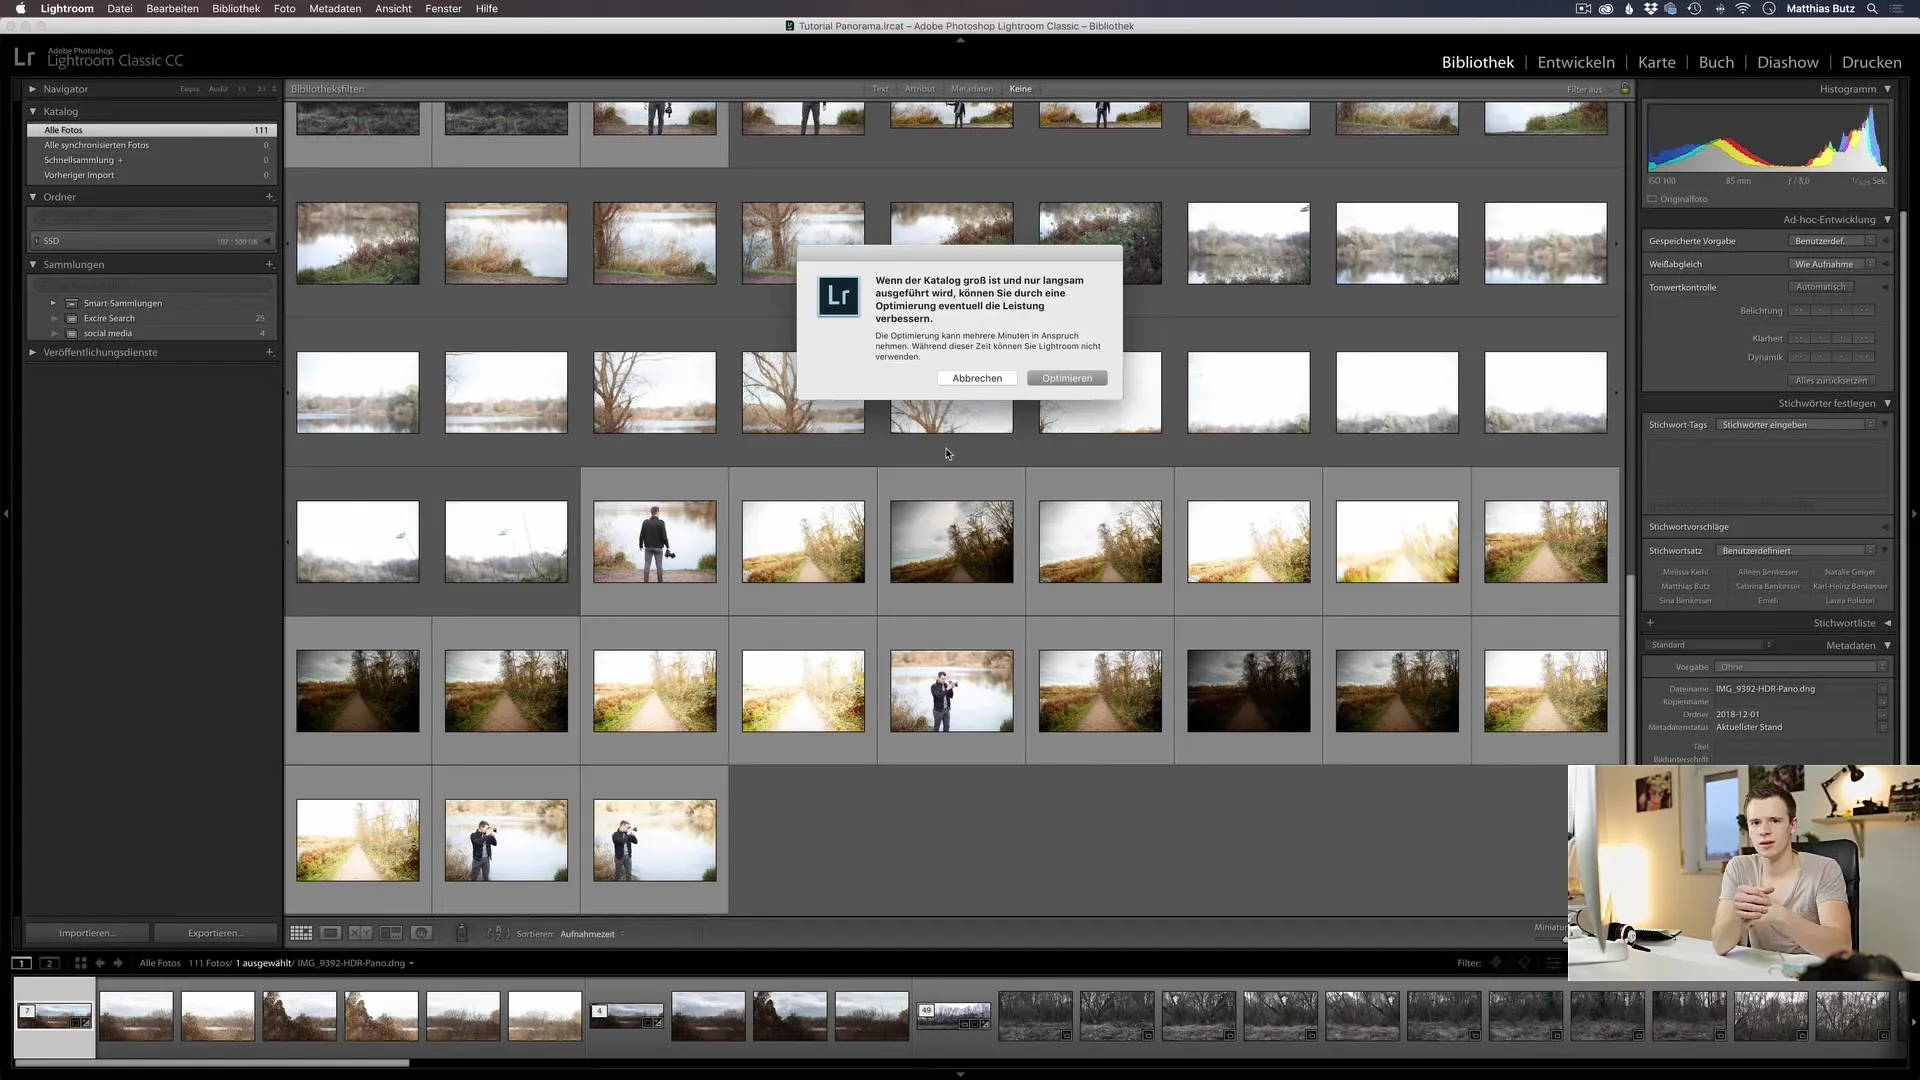This screenshot has width=1920, height=1080.
Task: Click the social media collection set icon
Action: click(72, 333)
